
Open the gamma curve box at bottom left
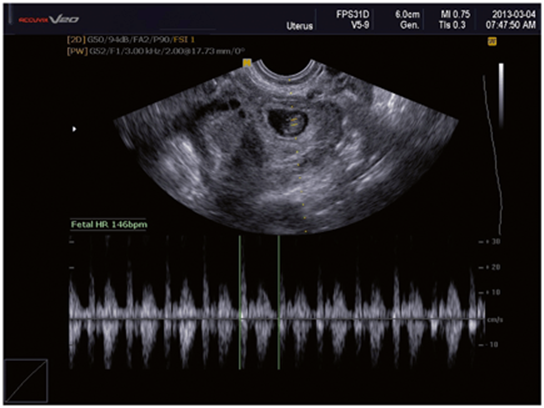[26, 381]
